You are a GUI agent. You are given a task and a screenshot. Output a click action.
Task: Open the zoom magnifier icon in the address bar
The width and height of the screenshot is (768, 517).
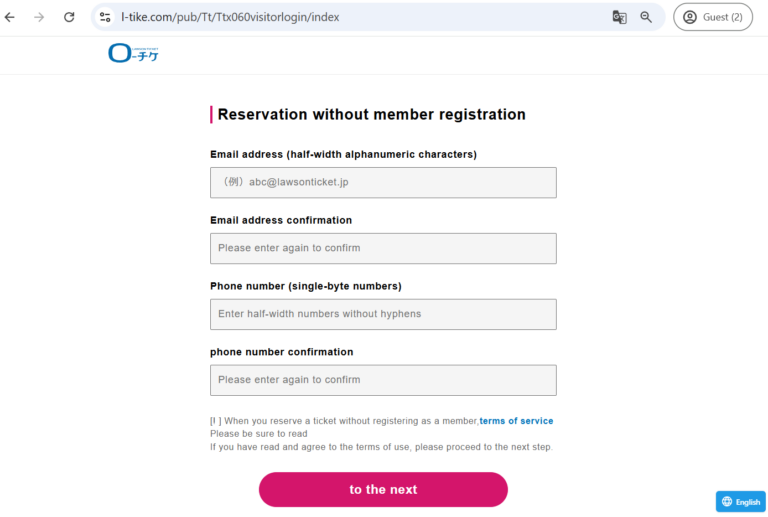pos(646,17)
